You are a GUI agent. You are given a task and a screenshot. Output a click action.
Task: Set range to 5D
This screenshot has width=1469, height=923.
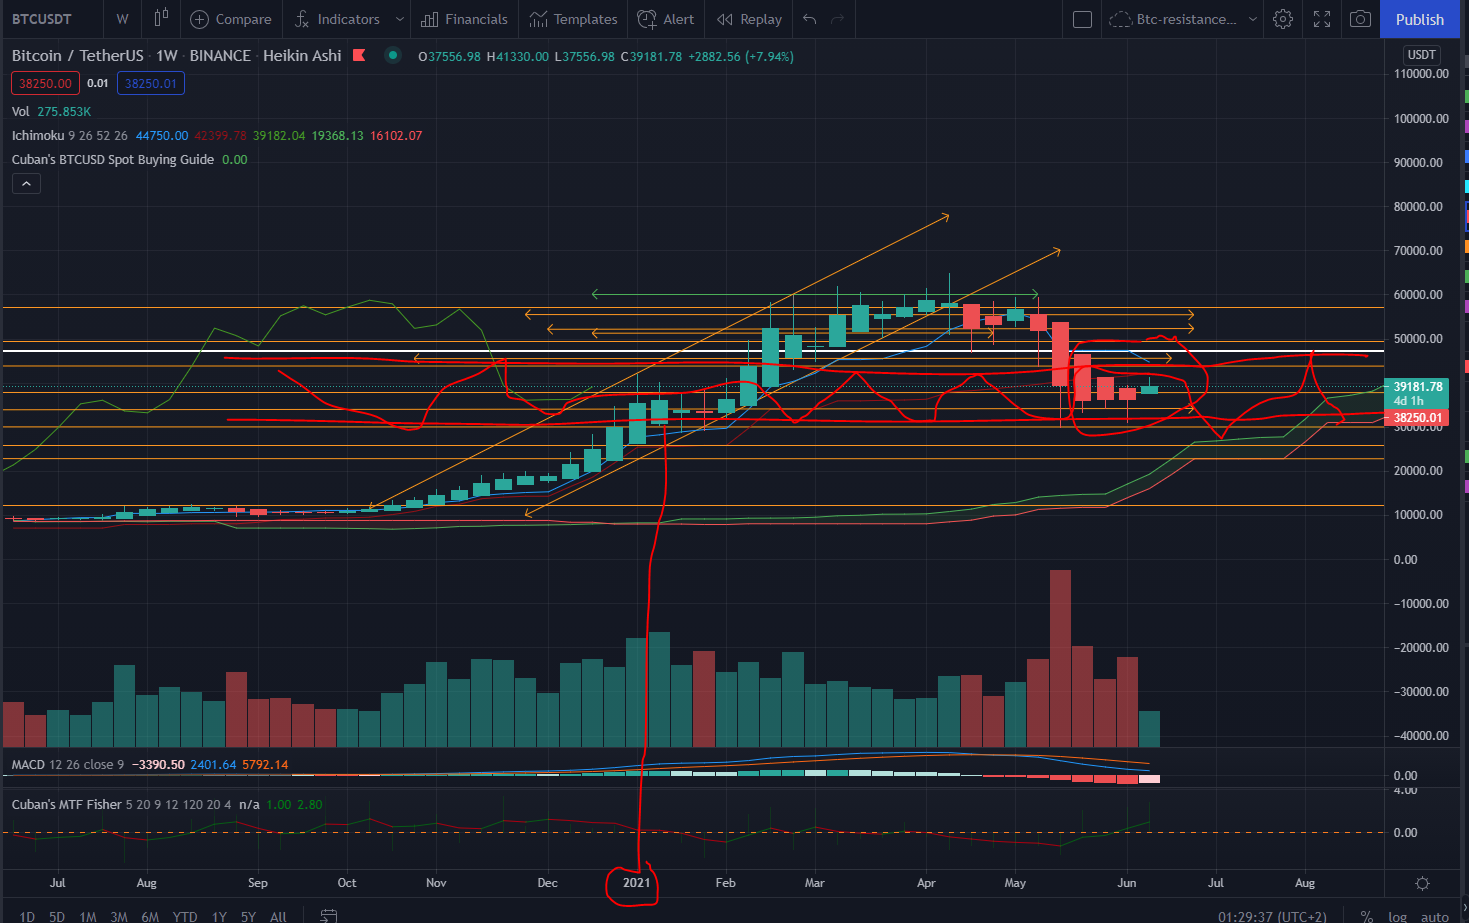tap(57, 916)
